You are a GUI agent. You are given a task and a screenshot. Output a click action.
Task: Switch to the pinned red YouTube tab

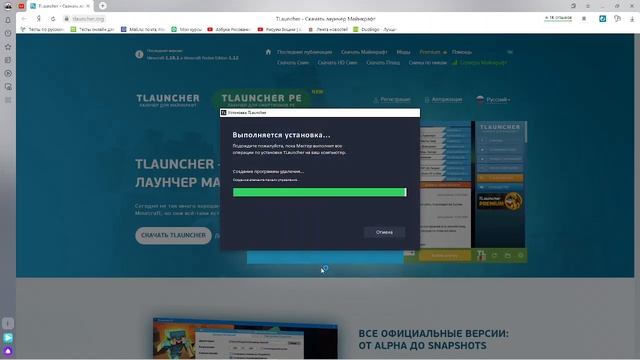tap(21, 6)
